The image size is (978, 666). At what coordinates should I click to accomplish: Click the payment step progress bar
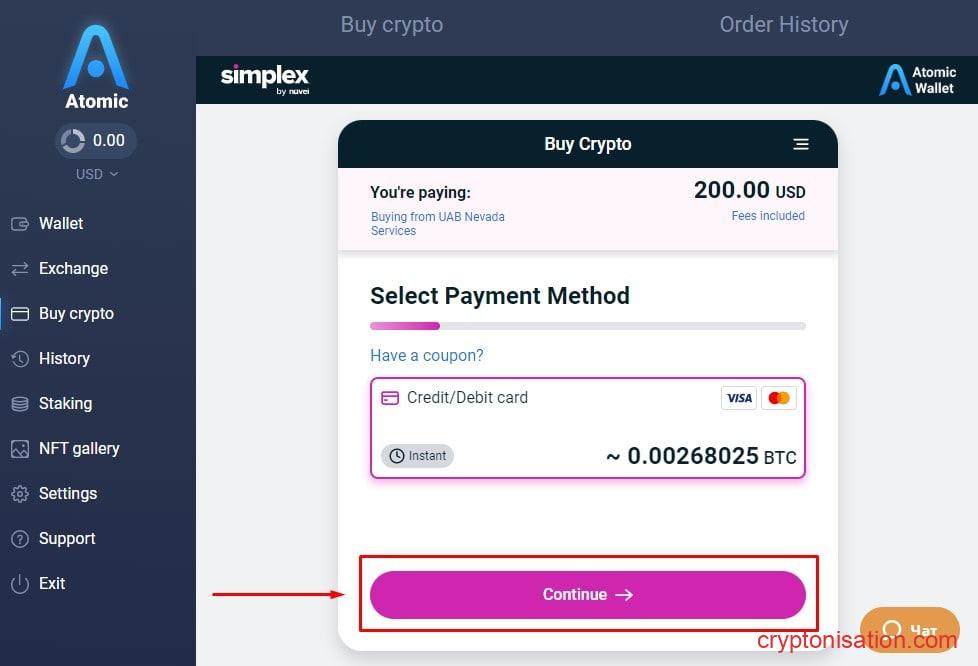(587, 325)
